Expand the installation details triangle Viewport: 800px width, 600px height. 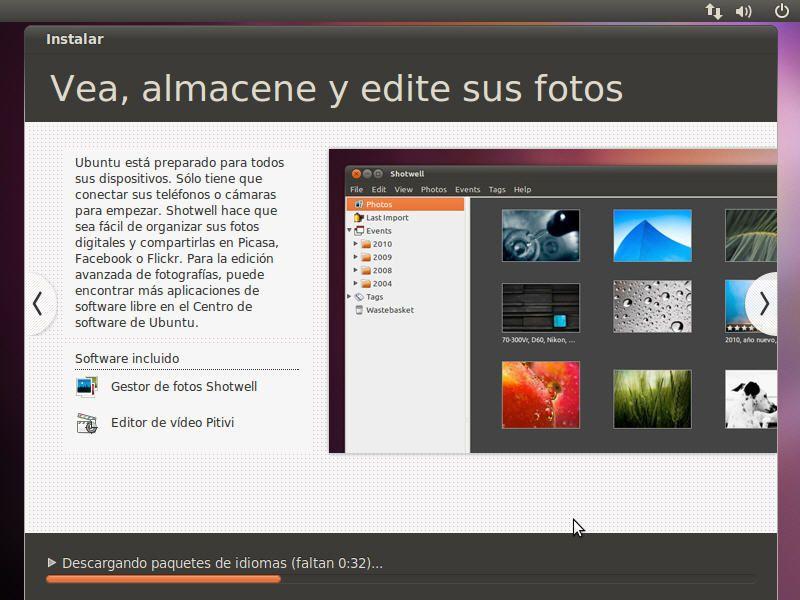pos(51,562)
